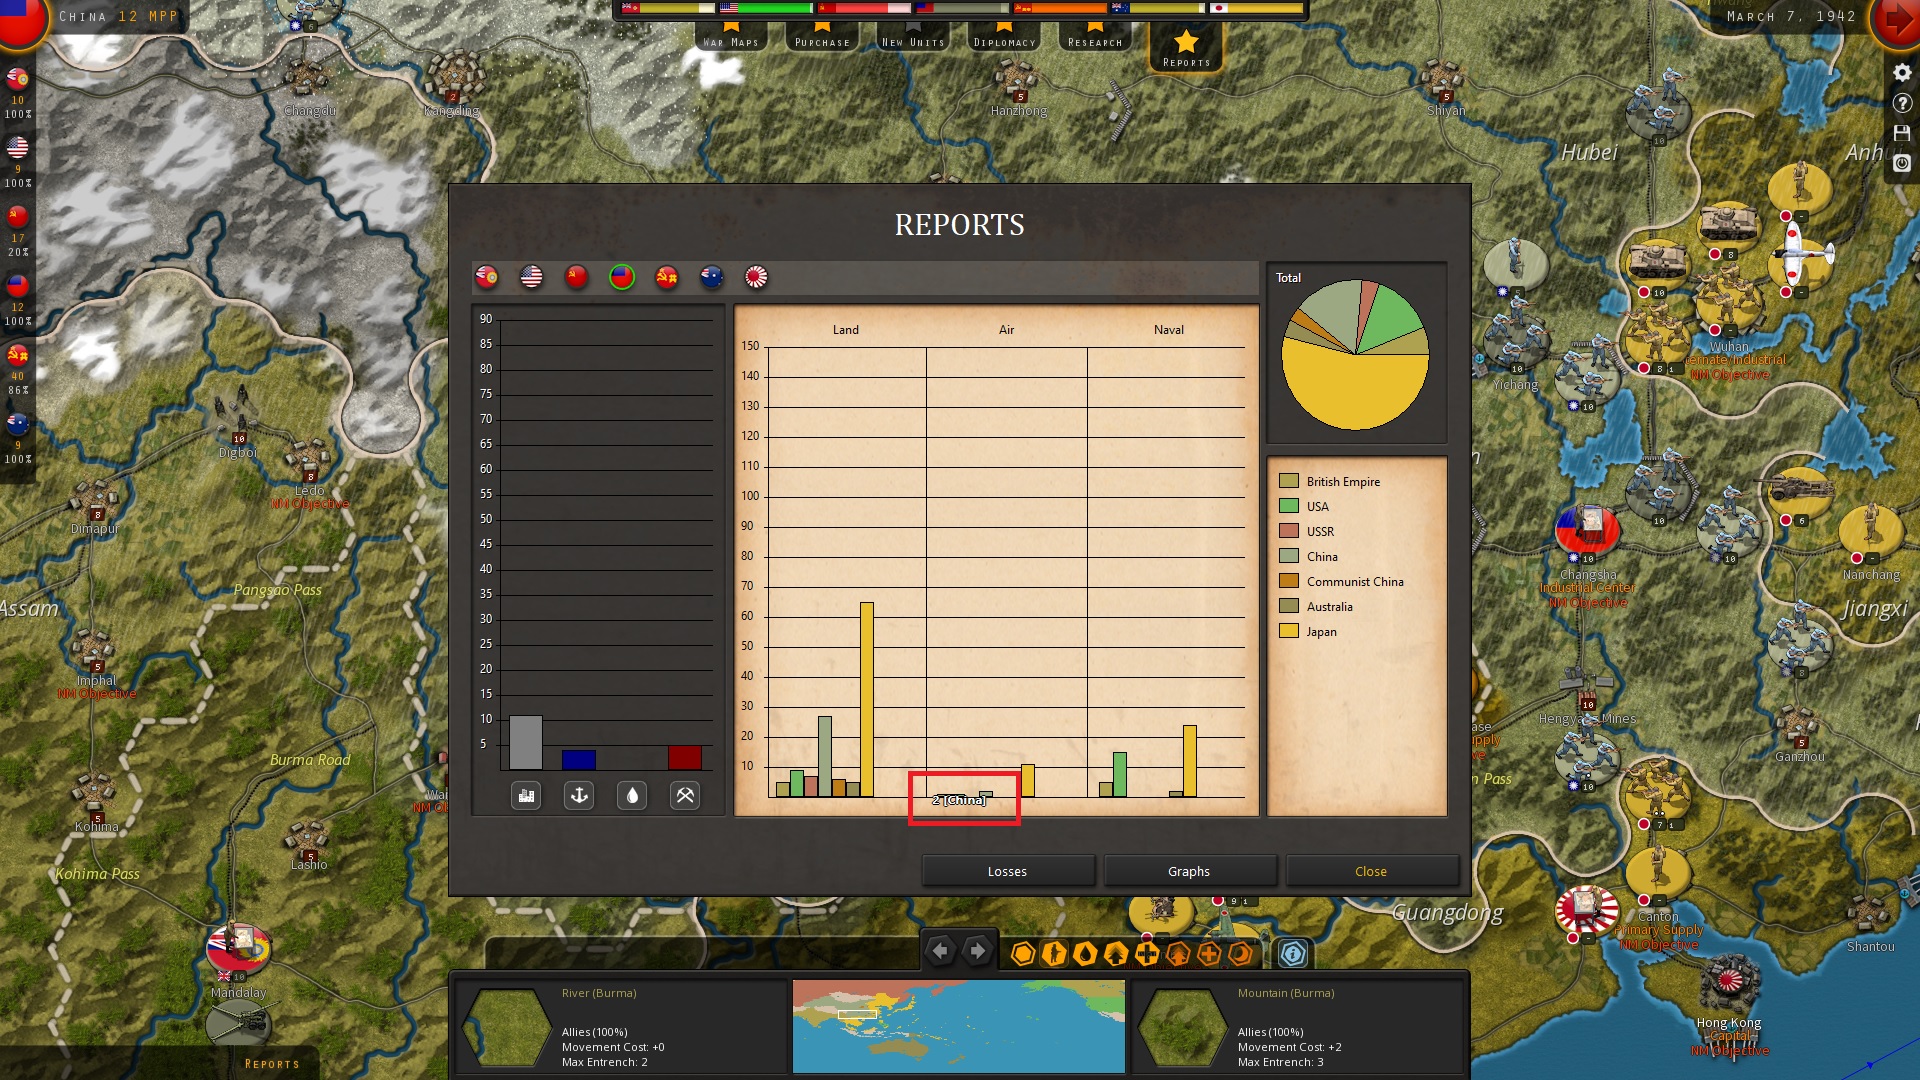This screenshot has width=1920, height=1080.
Task: Open the Diplomacy menu tab
Action: (x=1004, y=38)
